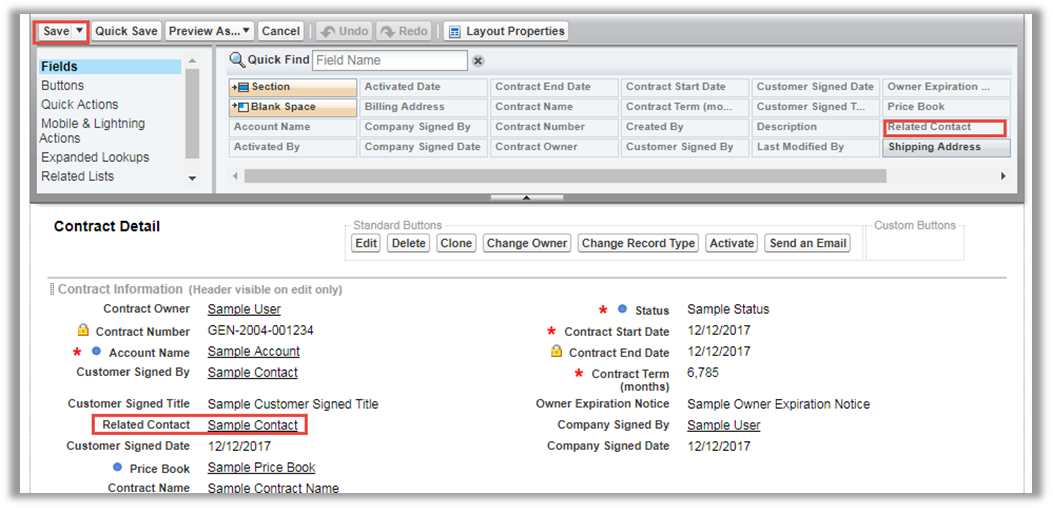The image size is (1053, 508).
Task: Click the Quick Save button
Action: click(x=126, y=31)
